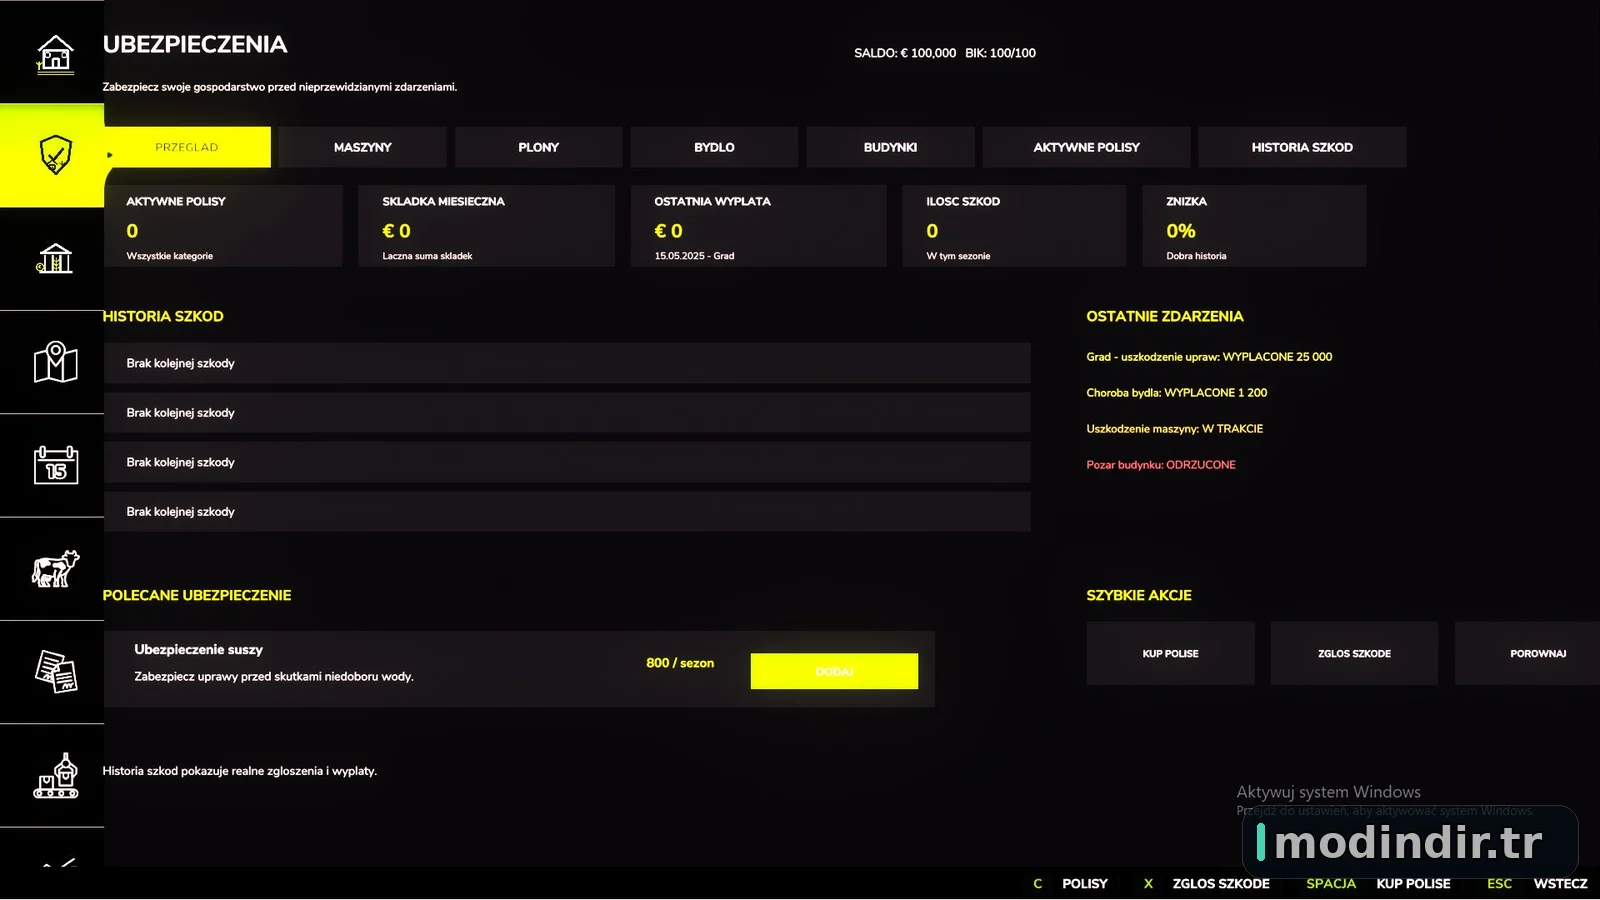Open the contracts documents sidebar icon

click(x=55, y=671)
